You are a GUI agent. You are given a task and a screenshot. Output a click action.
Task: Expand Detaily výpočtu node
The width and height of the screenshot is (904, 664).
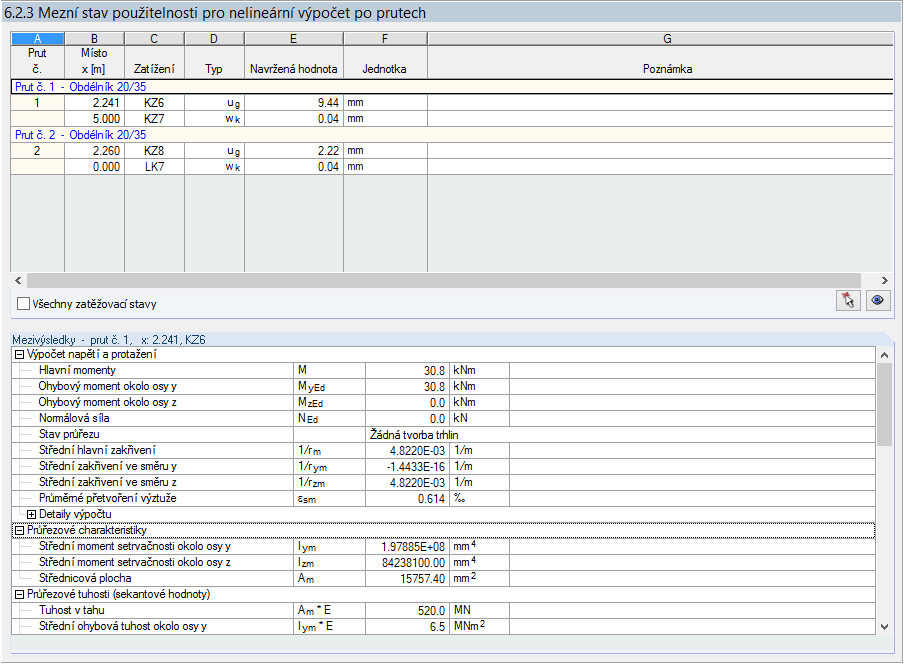32,514
